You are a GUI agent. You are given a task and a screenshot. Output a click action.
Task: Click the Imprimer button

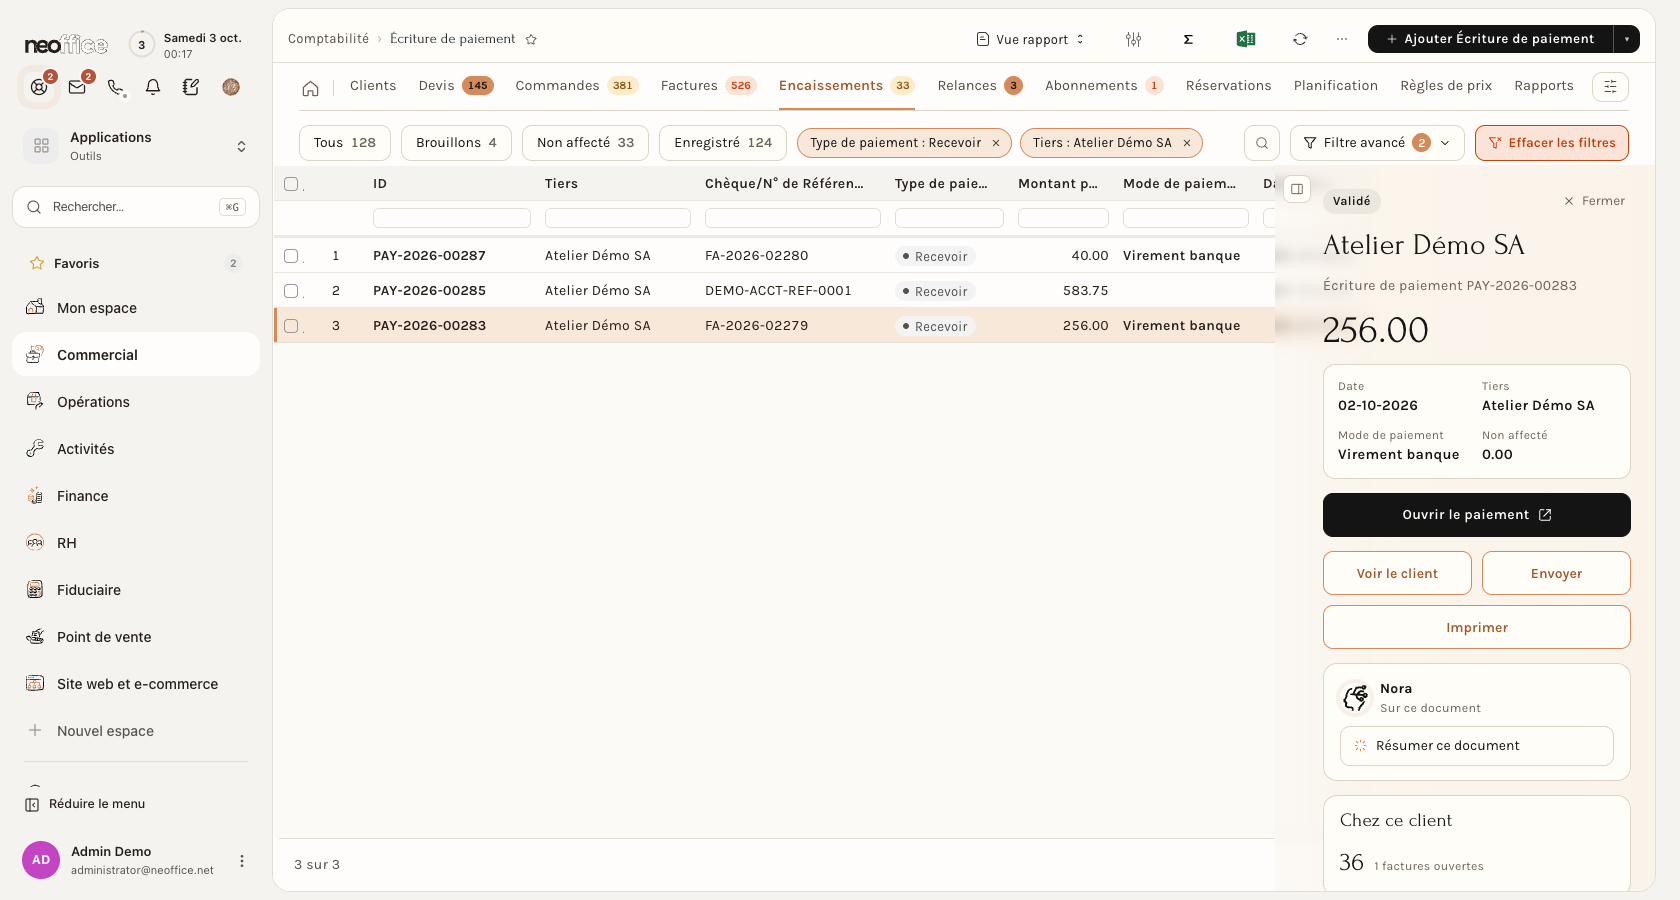coord(1476,627)
